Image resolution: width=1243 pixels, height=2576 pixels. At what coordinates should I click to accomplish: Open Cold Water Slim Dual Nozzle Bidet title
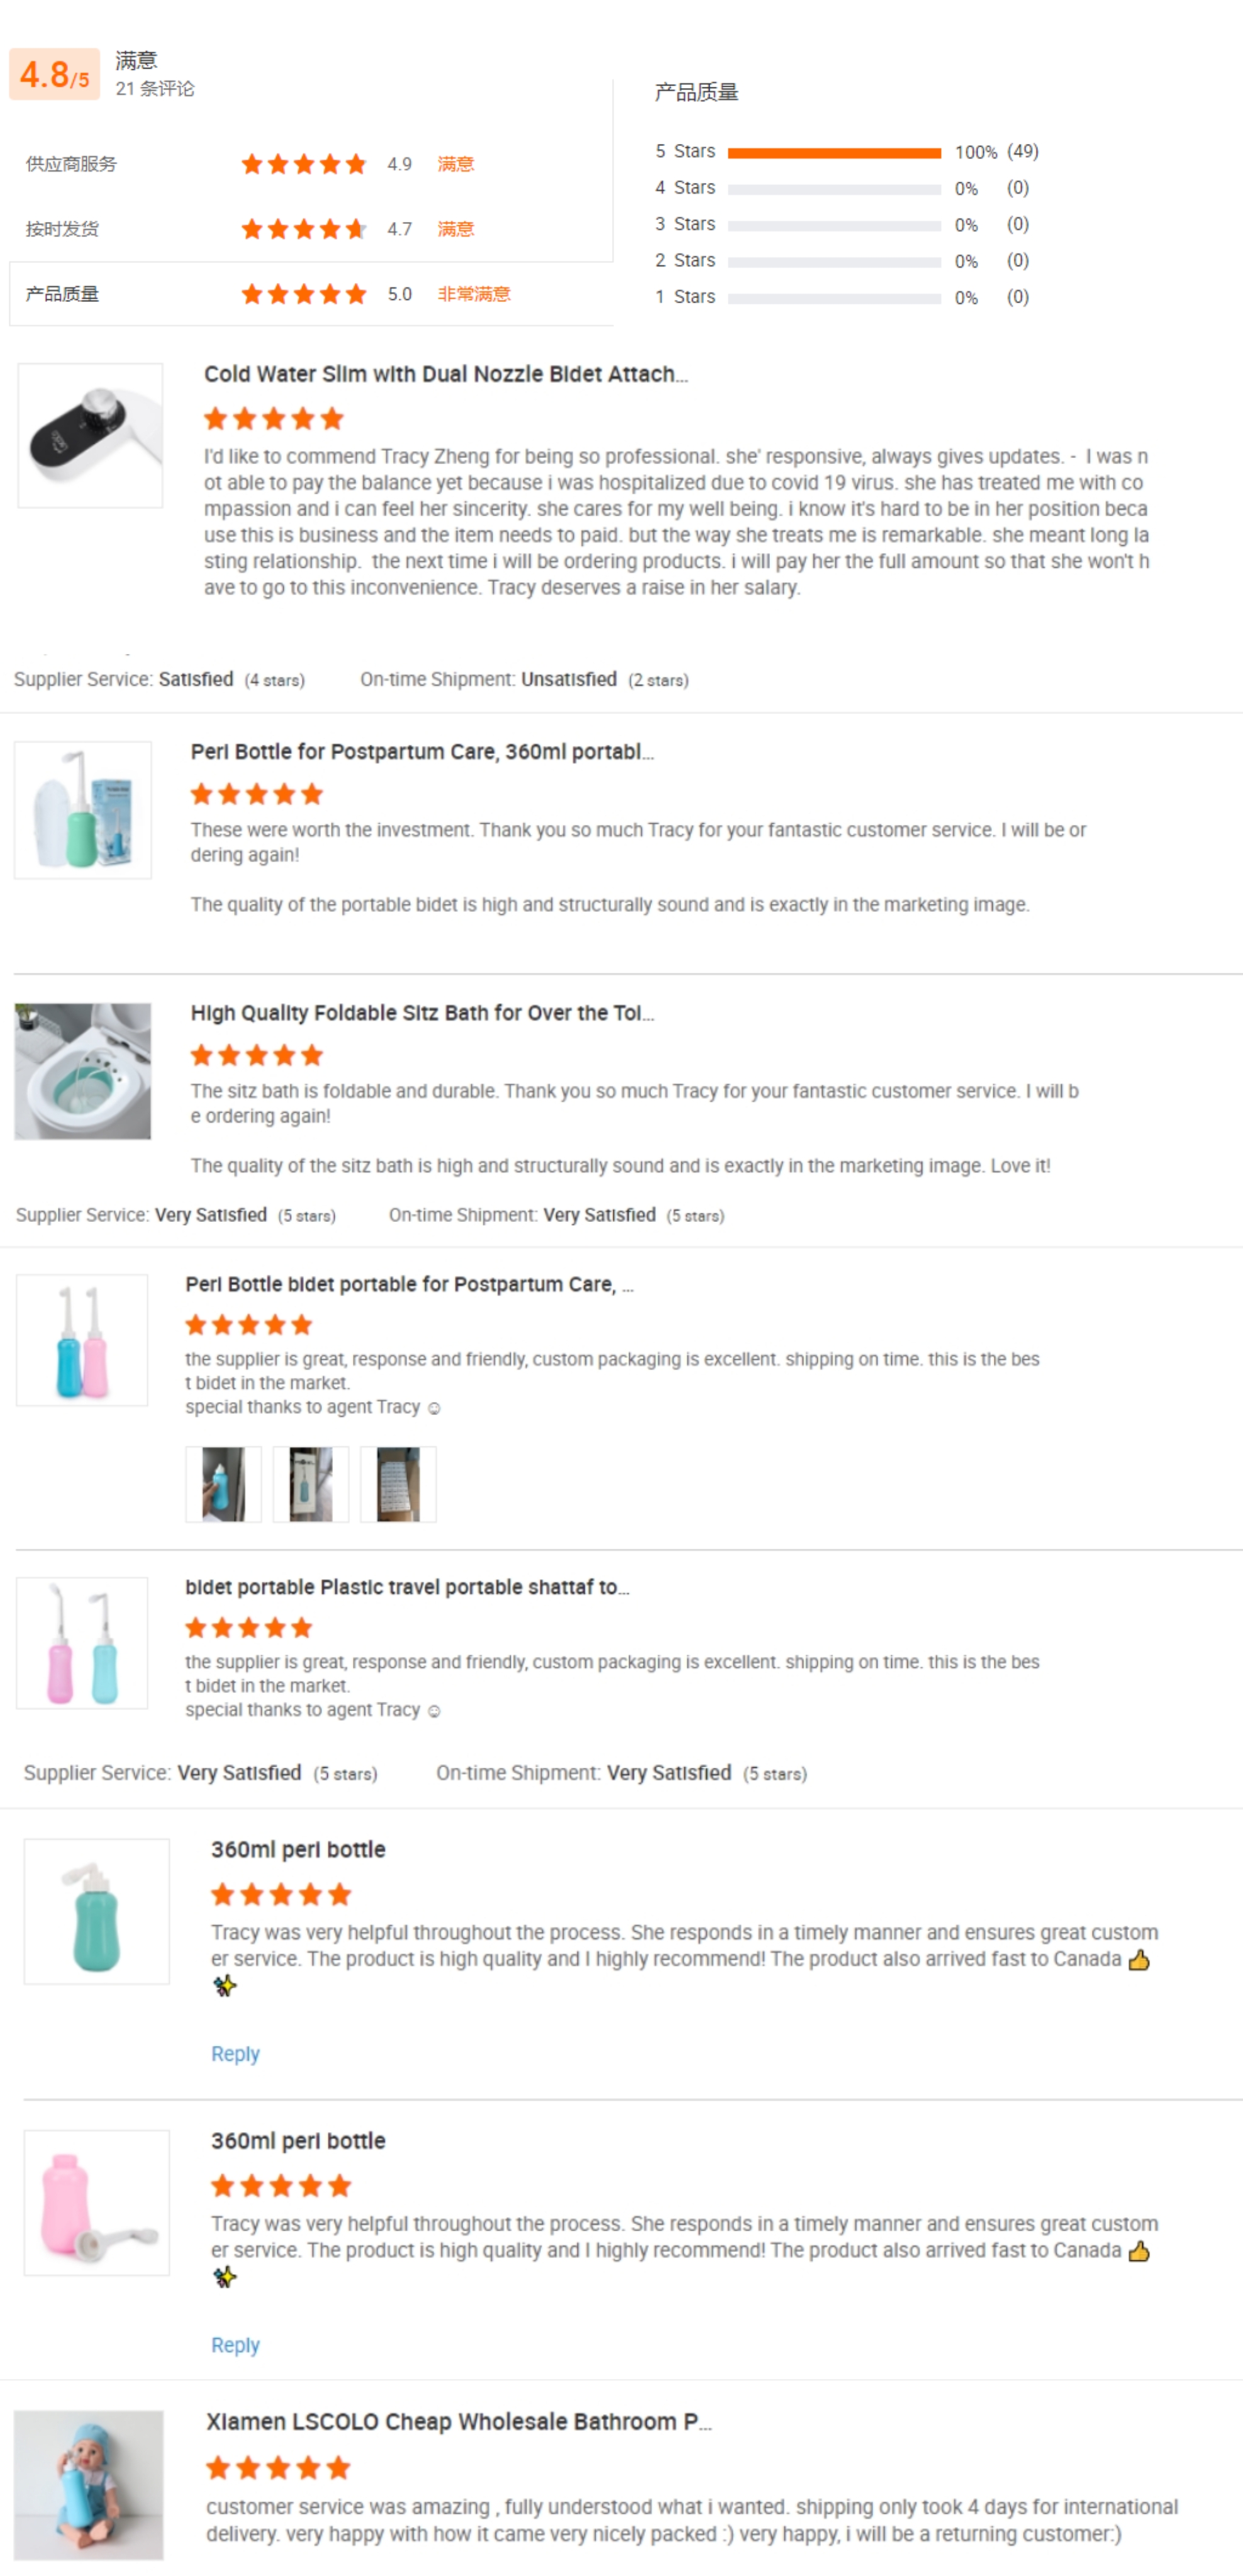coord(445,374)
